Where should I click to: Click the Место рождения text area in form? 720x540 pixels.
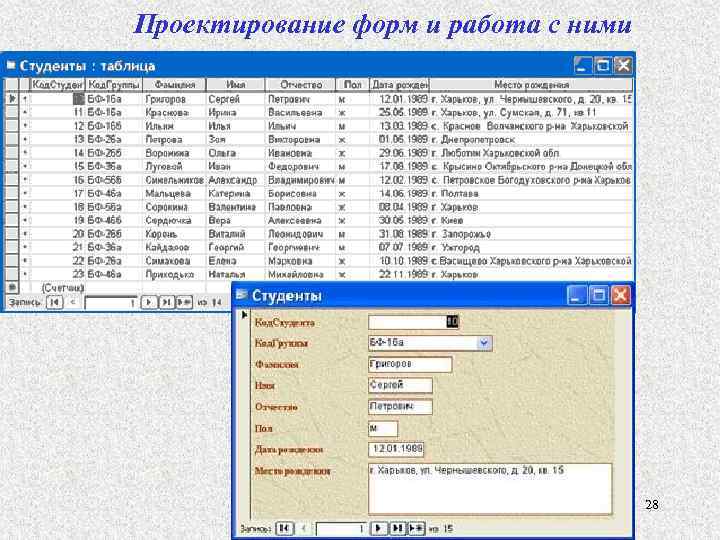tap(490, 489)
